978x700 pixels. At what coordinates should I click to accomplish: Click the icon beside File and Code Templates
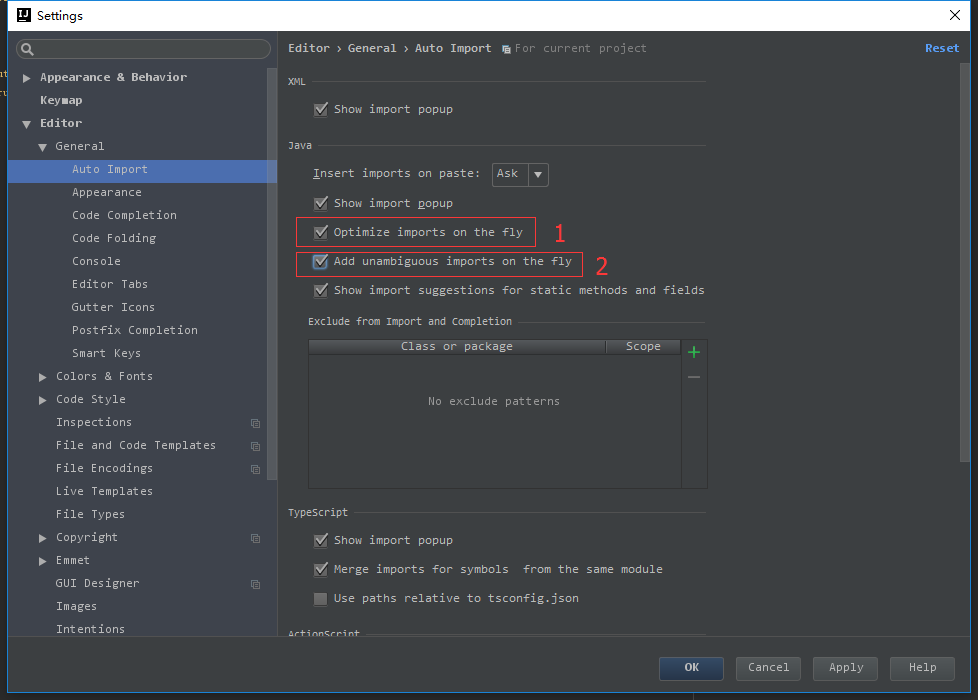coord(256,445)
